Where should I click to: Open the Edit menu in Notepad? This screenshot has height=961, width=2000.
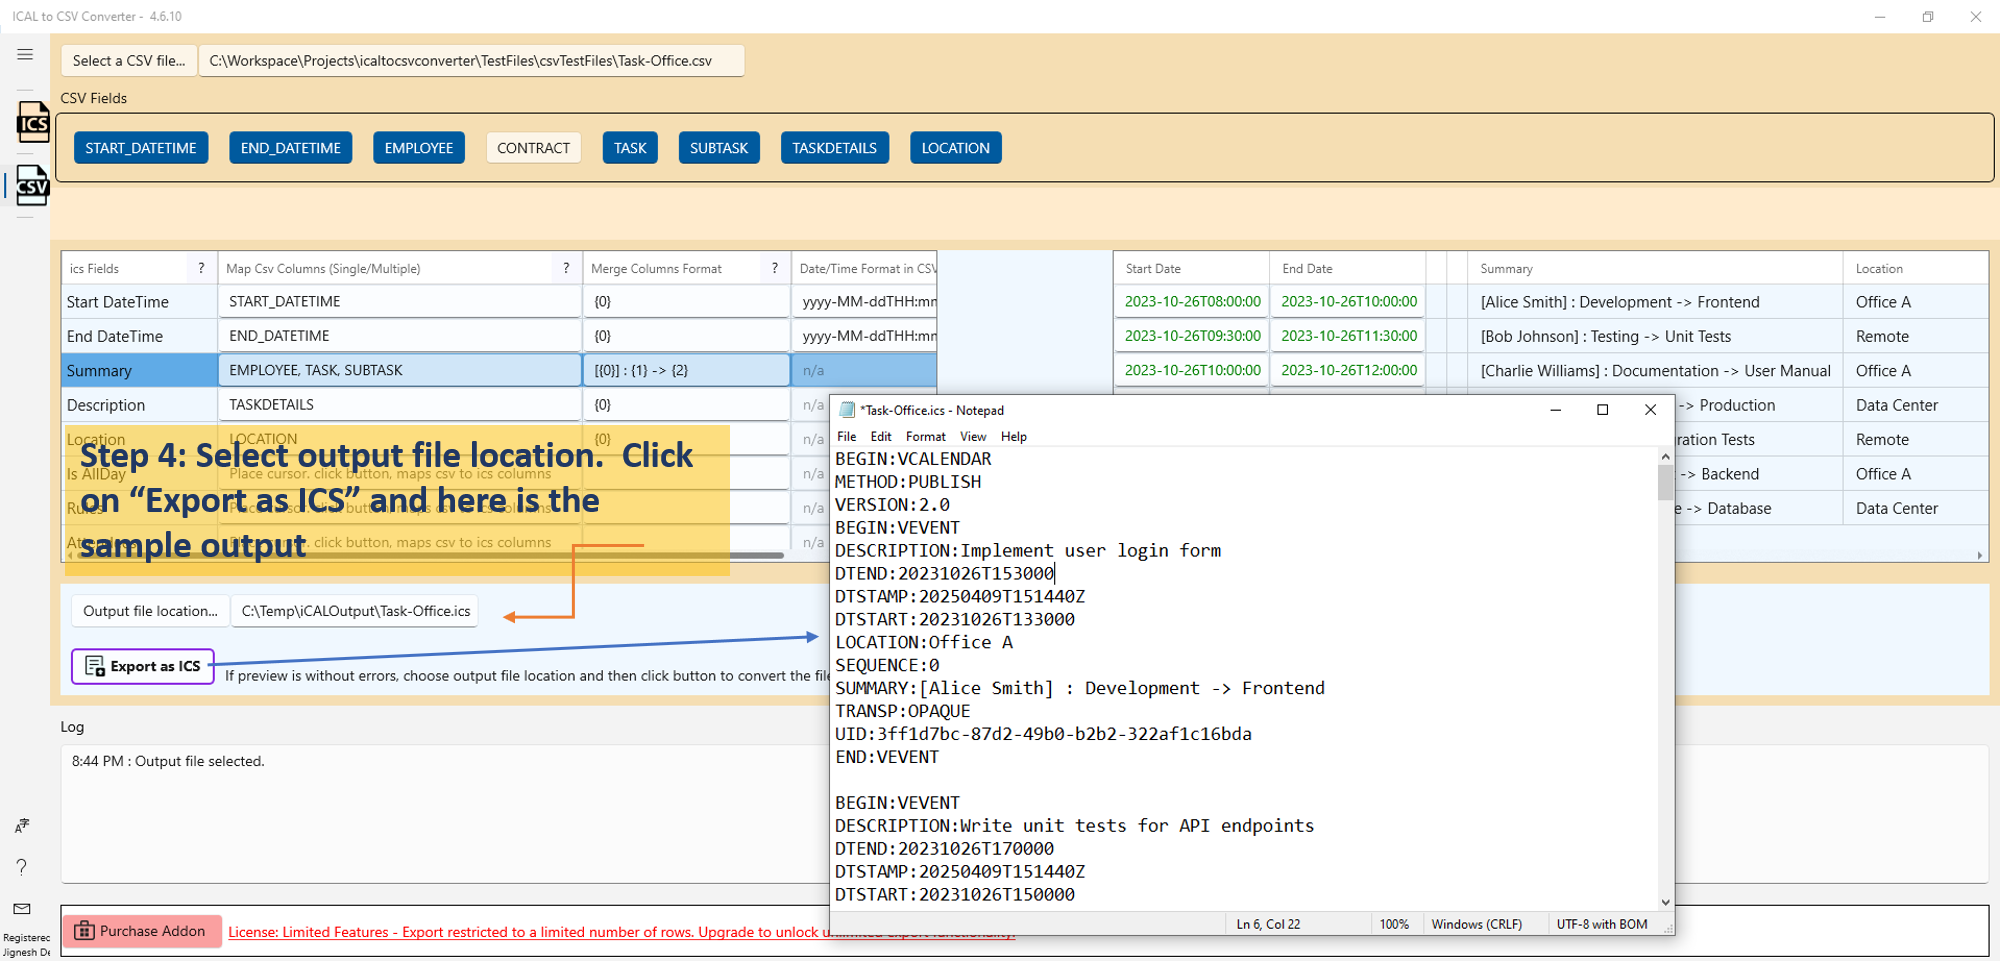point(880,437)
